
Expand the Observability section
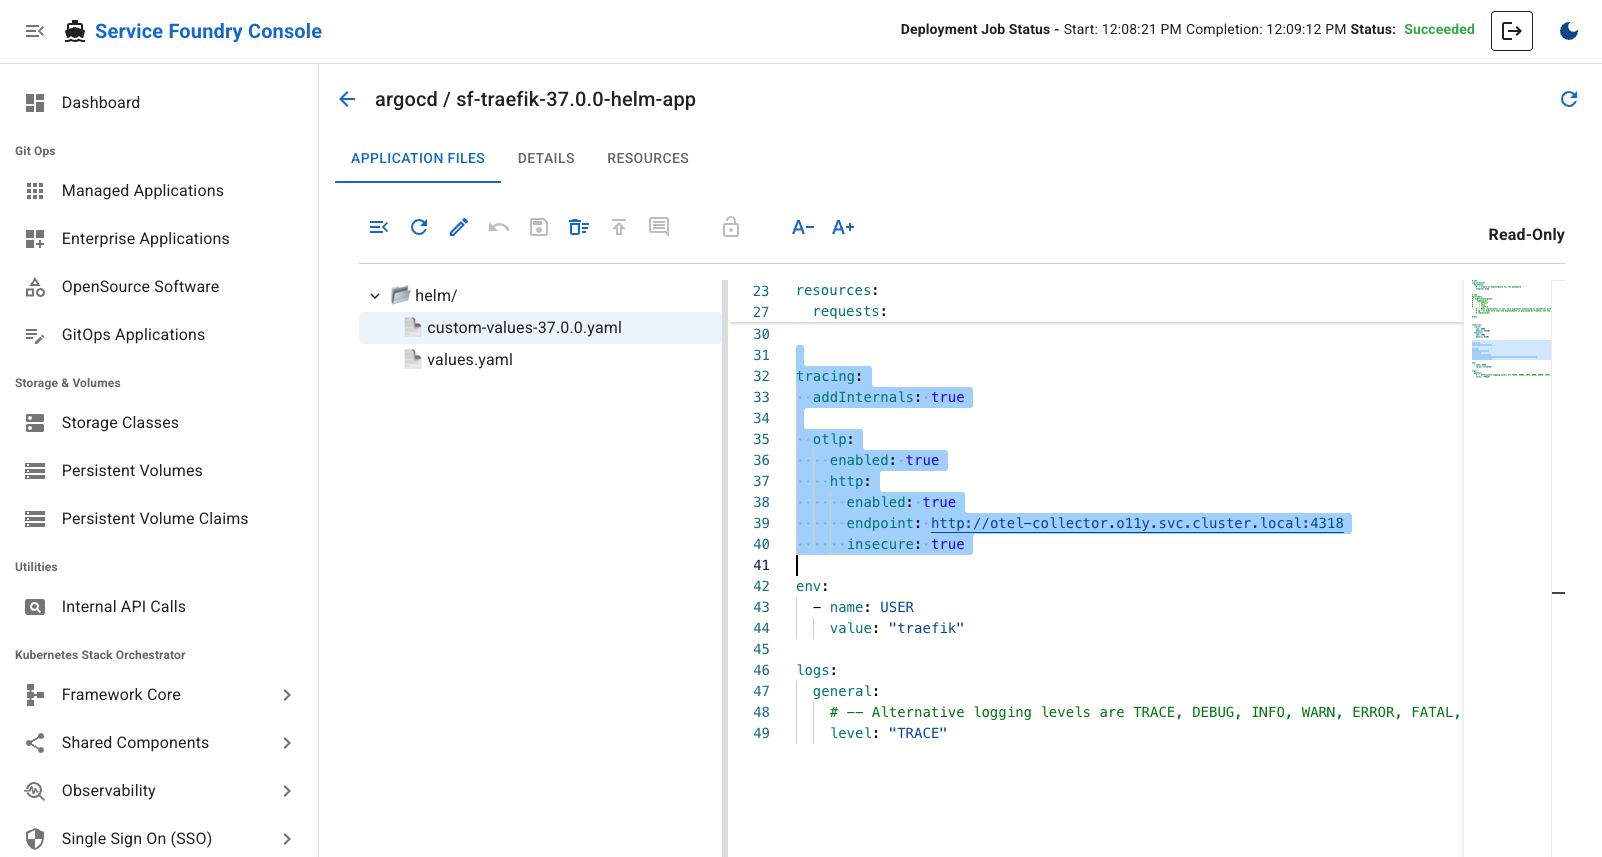tap(287, 791)
